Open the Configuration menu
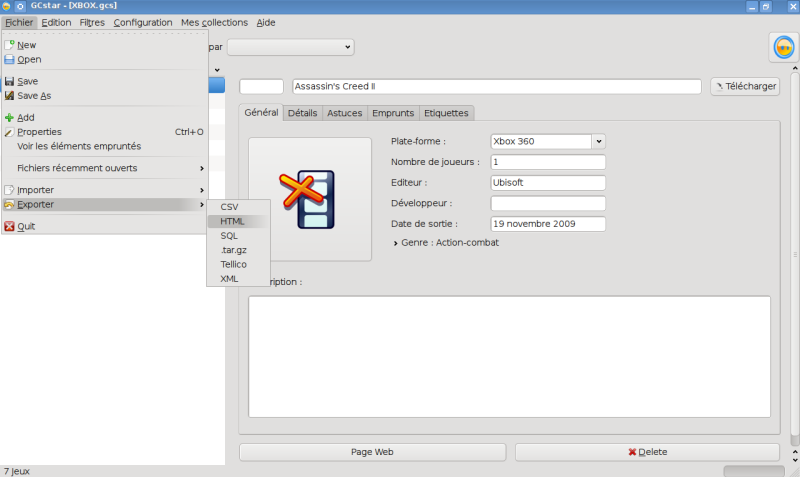This screenshot has width=800, height=477. click(143, 22)
